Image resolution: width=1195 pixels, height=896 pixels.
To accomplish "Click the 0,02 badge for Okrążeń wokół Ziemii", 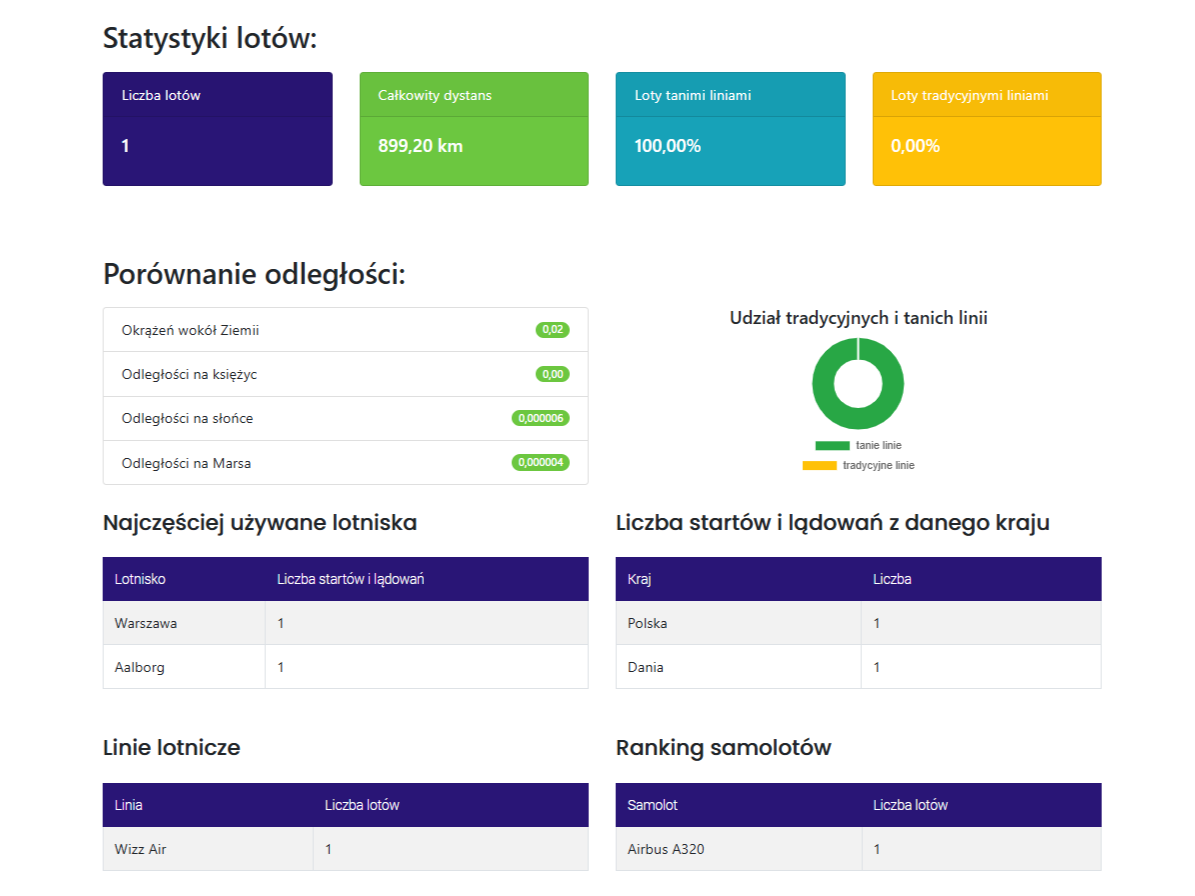I will 554,328.
